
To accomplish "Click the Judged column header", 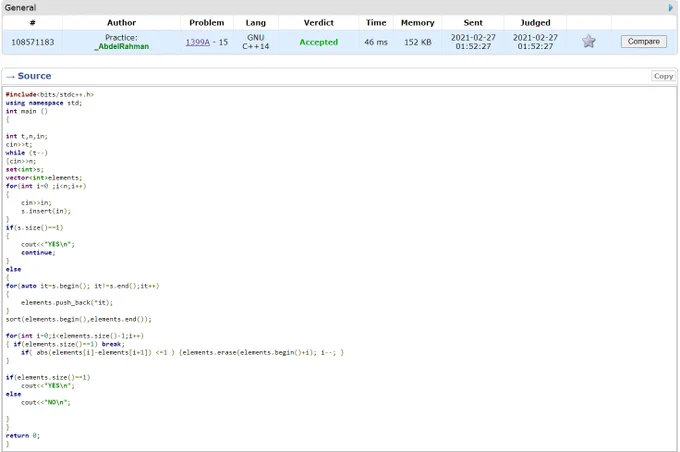I will 535,23.
